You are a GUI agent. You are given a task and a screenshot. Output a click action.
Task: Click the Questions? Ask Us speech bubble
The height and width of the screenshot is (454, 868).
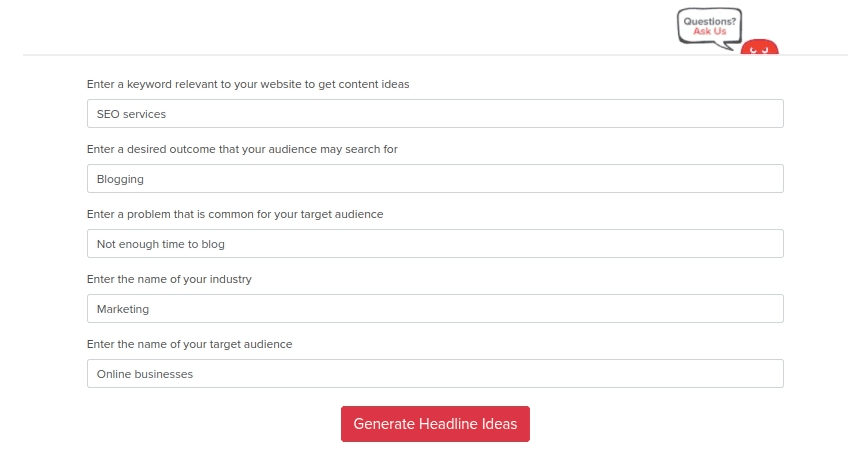coord(710,26)
